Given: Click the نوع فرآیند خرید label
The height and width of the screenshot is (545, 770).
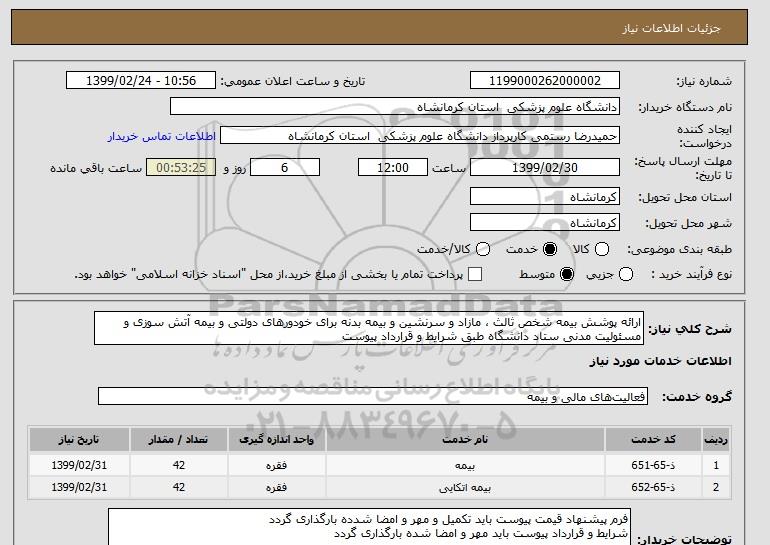Looking at the screenshot, I should [x=691, y=274].
